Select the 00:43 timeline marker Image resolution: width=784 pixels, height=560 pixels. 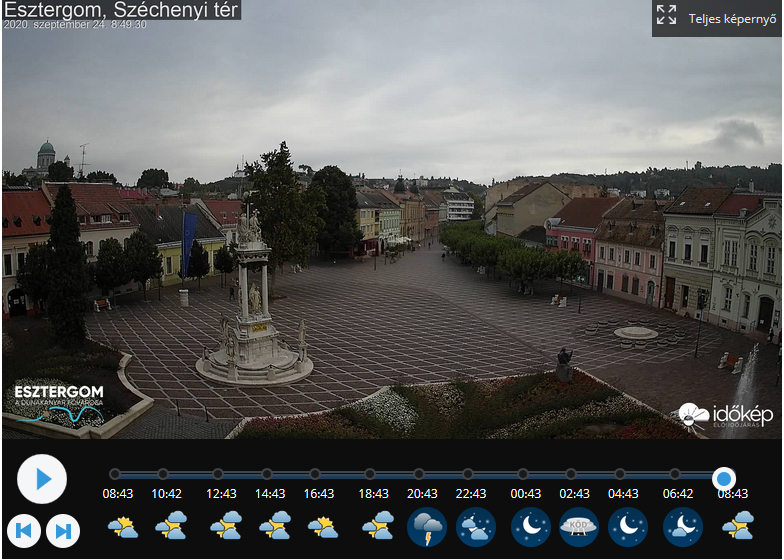[x=523, y=474]
